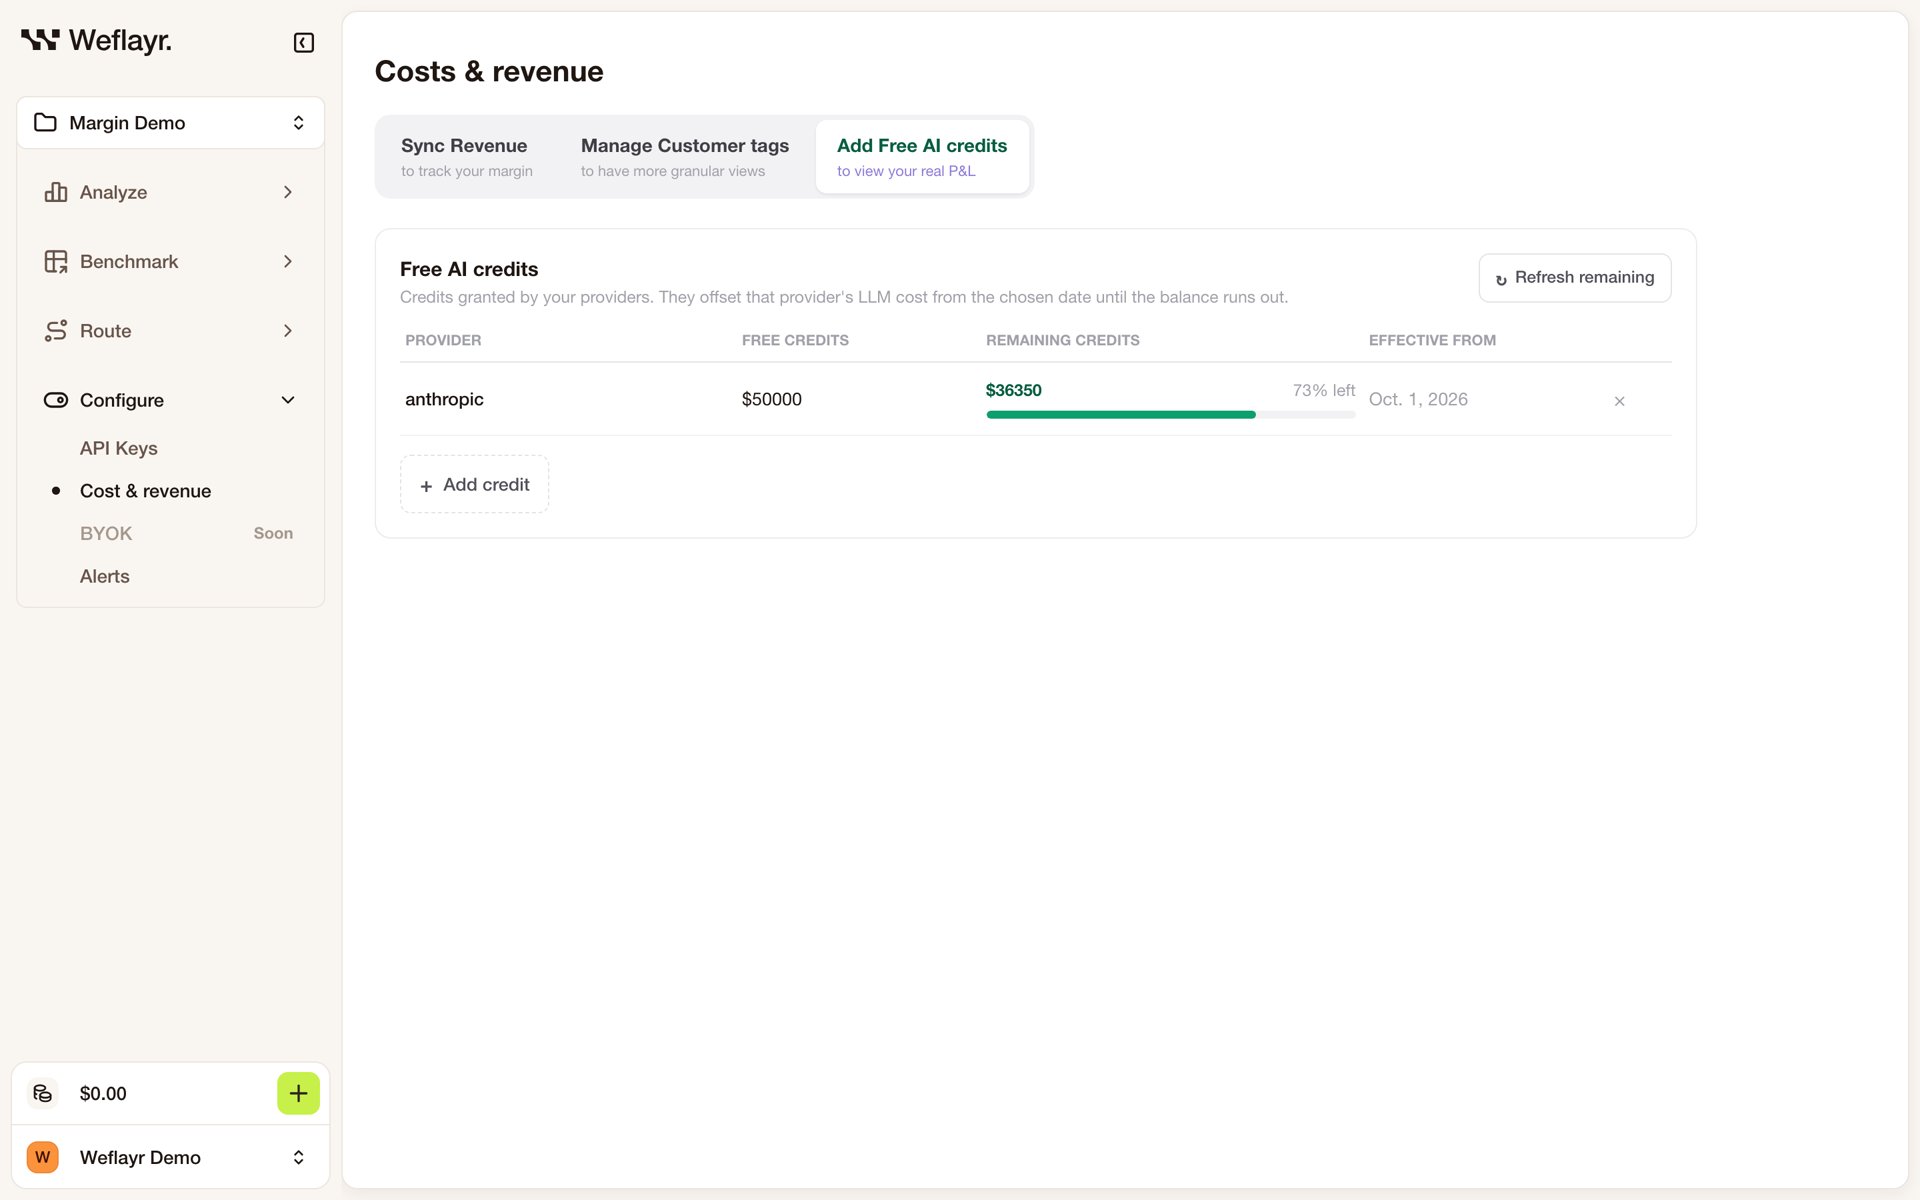
Task: Click the Oct. 1, 2026 effective date
Action: click(1418, 399)
